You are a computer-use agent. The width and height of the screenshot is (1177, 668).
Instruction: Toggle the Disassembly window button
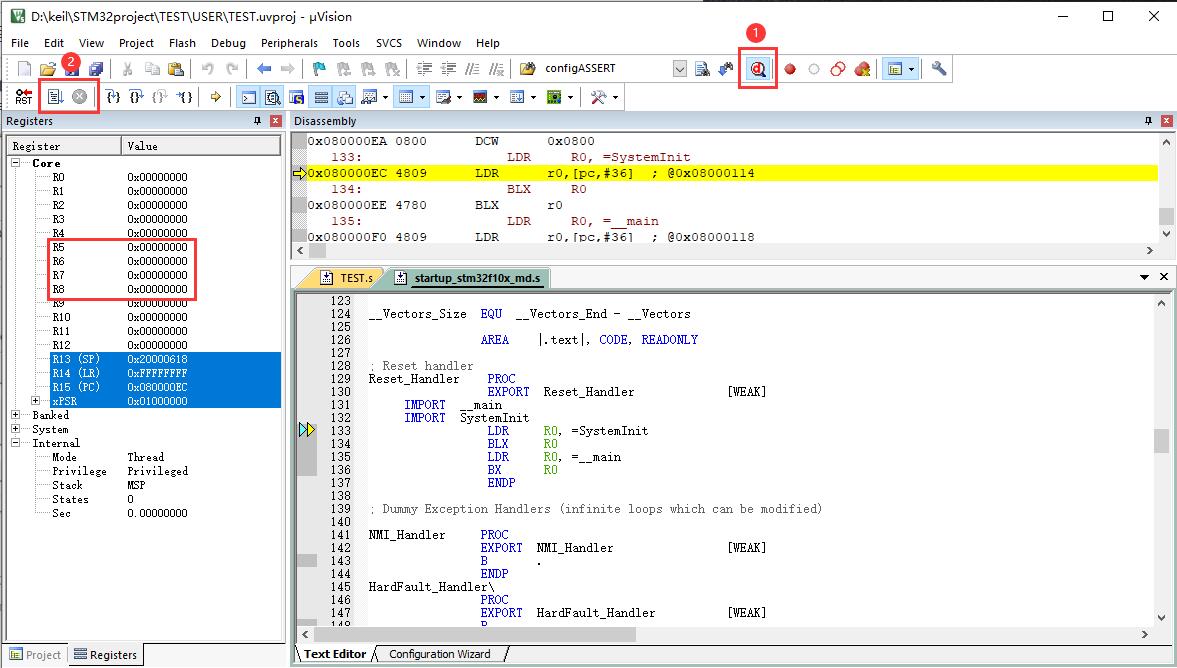[272, 97]
